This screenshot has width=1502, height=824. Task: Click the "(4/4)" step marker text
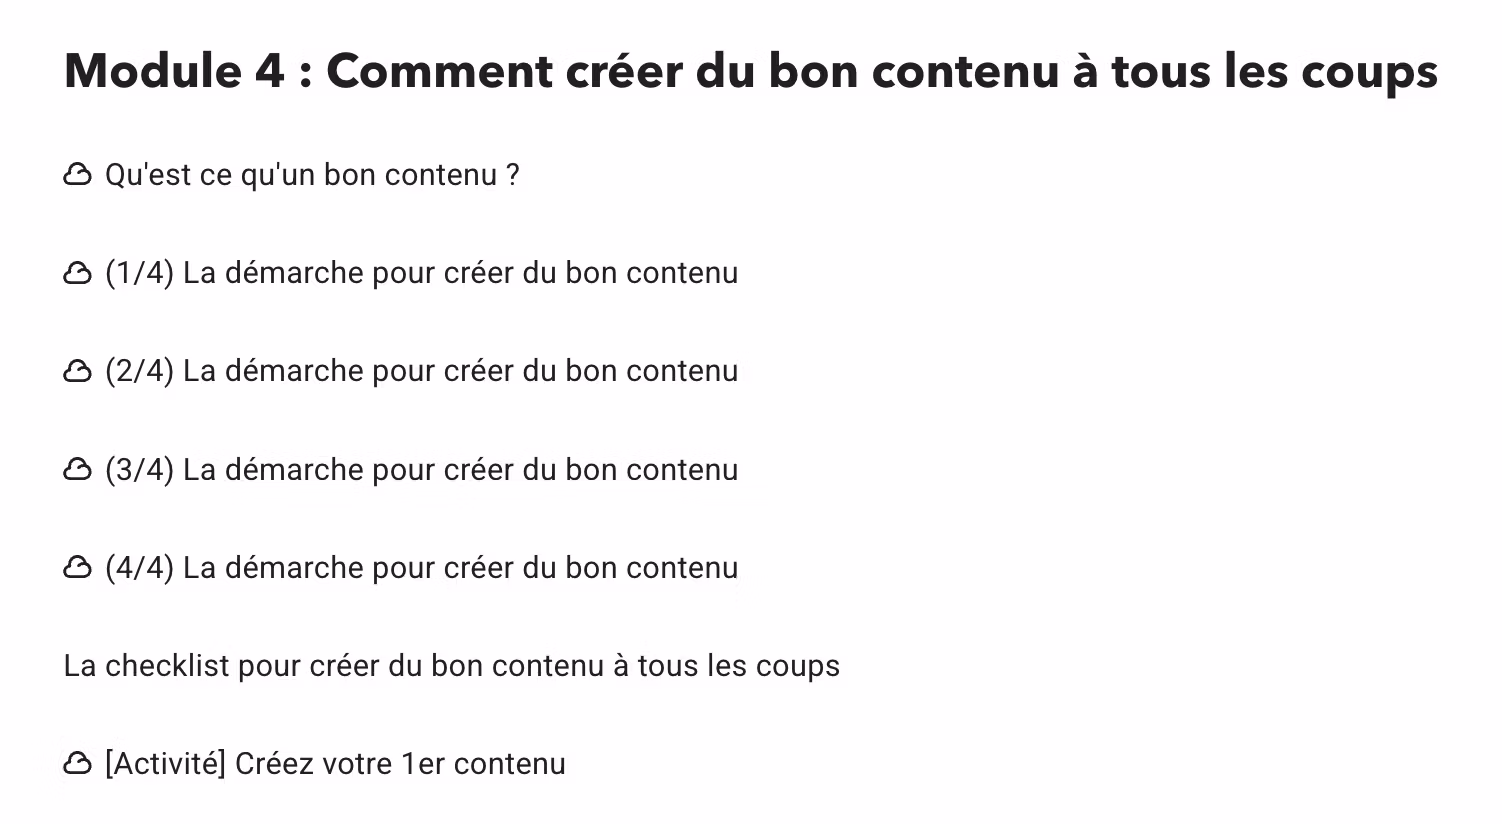pos(139,568)
